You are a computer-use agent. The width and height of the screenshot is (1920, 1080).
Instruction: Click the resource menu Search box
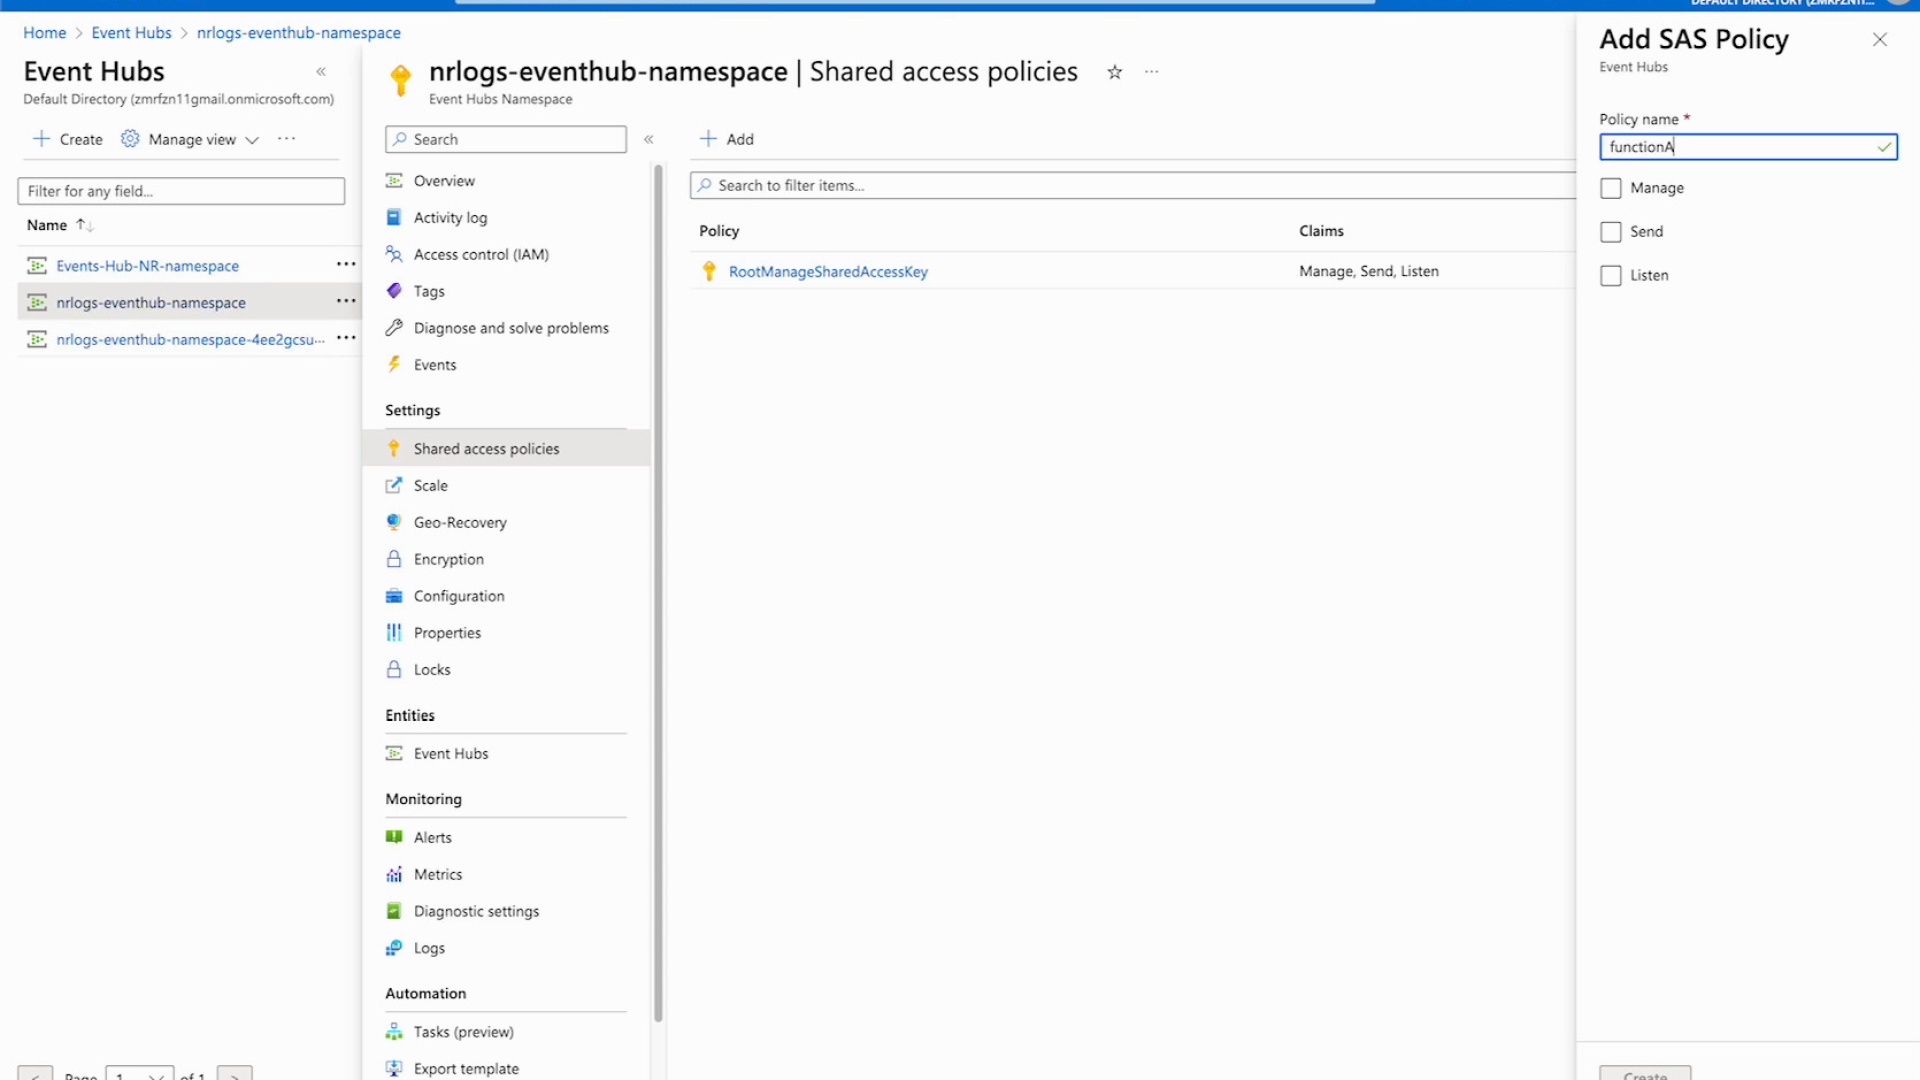tap(506, 139)
